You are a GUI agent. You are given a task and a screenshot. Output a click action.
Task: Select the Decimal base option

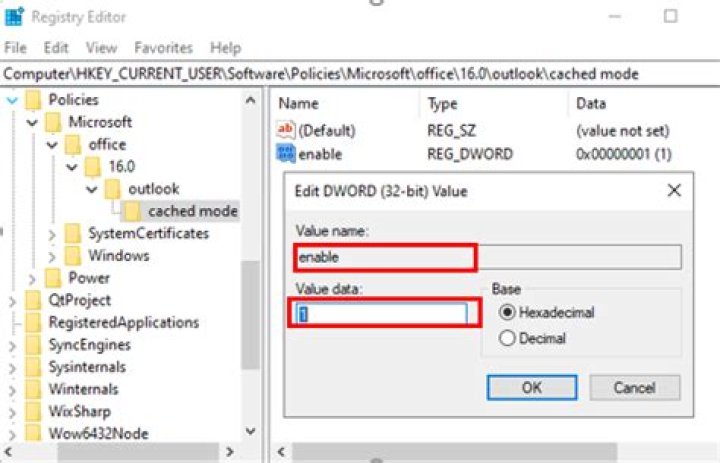(x=507, y=338)
